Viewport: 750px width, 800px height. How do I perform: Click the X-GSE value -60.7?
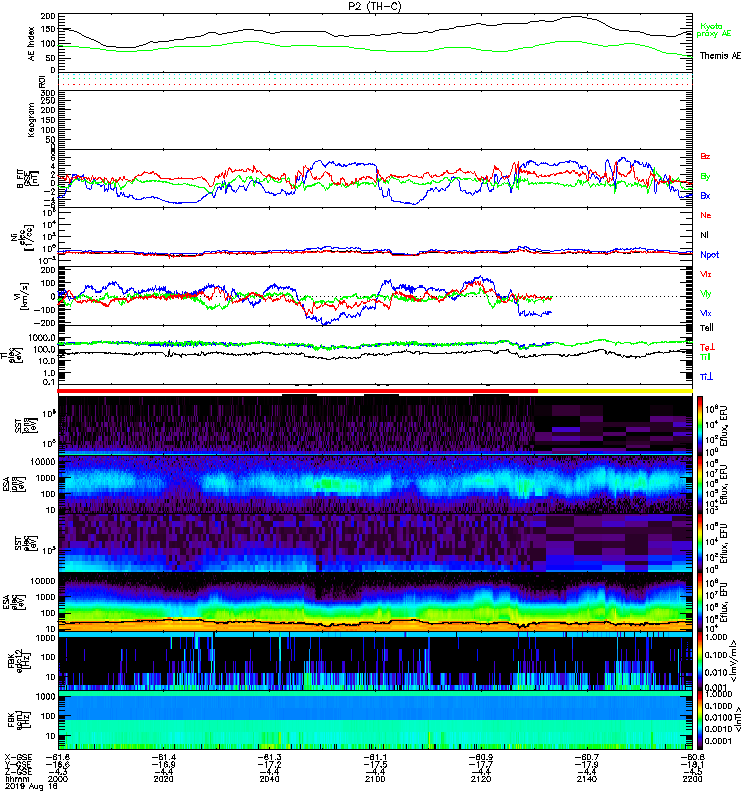click(587, 757)
